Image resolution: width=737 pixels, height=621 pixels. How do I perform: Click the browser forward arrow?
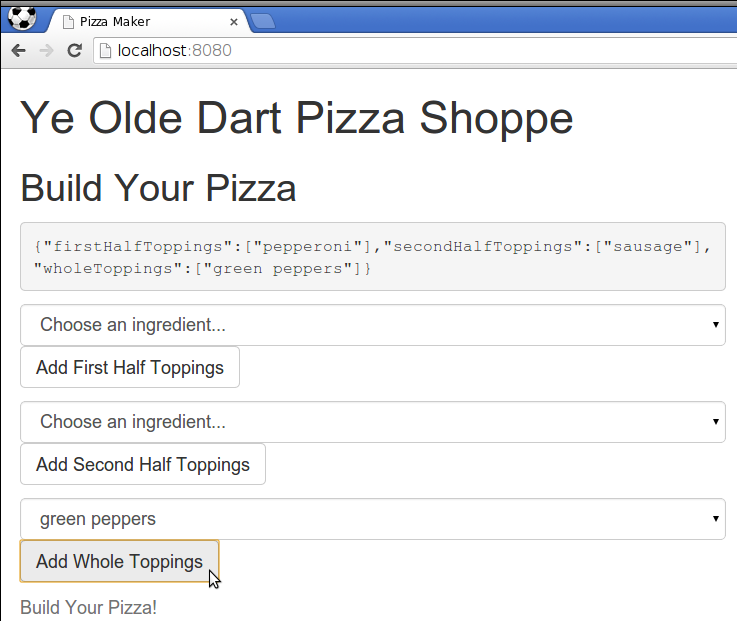click(x=47, y=50)
